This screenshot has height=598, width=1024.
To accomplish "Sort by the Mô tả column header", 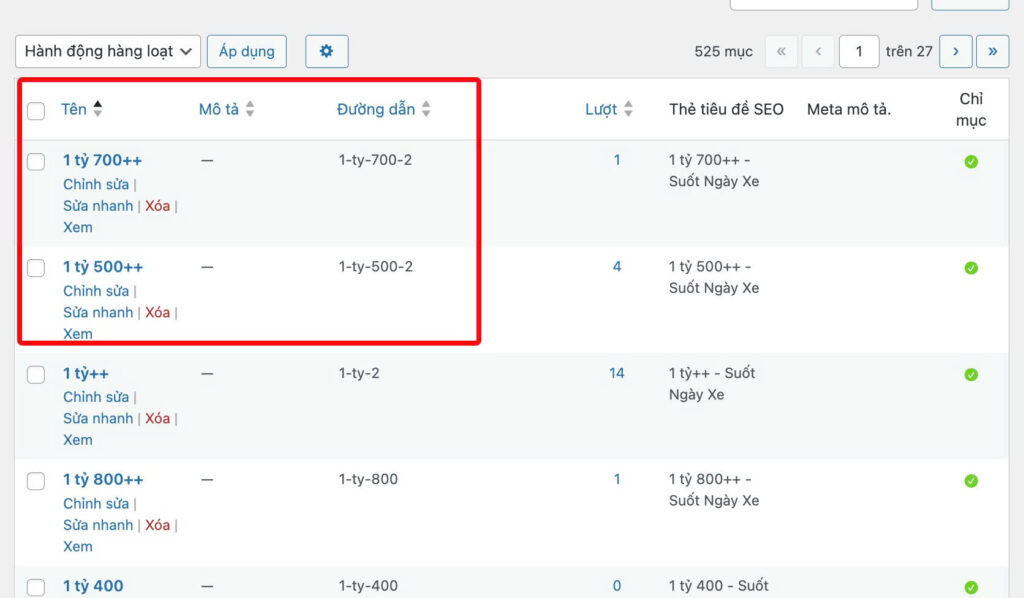I will [x=219, y=109].
